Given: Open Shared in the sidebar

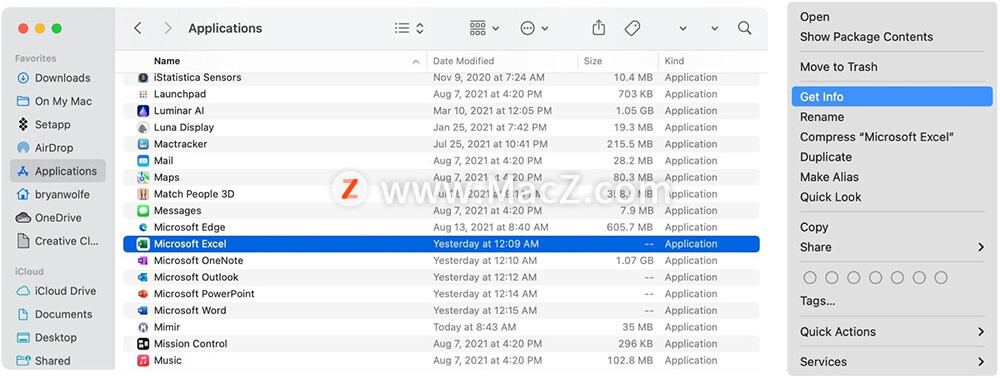Looking at the screenshot, I should [43, 361].
